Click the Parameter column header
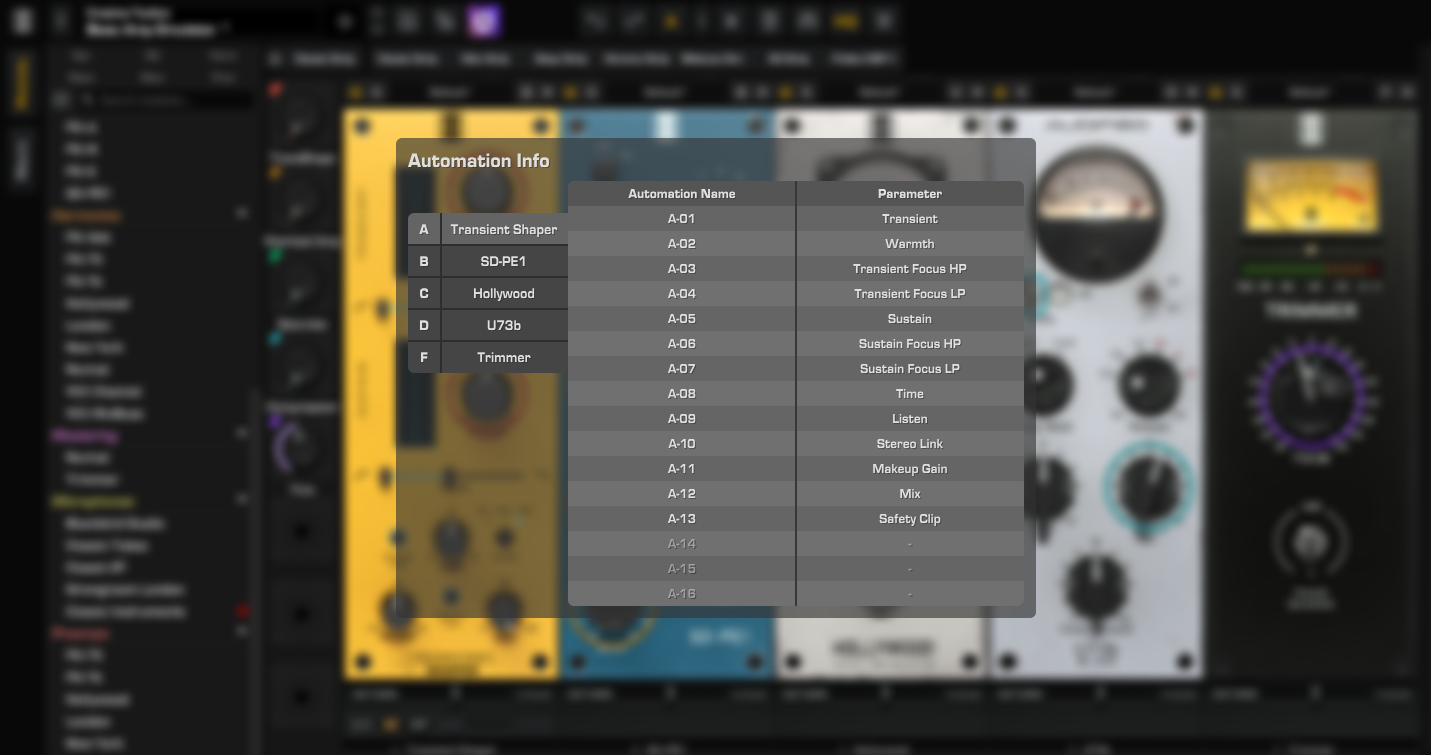The image size is (1431, 755). point(909,193)
